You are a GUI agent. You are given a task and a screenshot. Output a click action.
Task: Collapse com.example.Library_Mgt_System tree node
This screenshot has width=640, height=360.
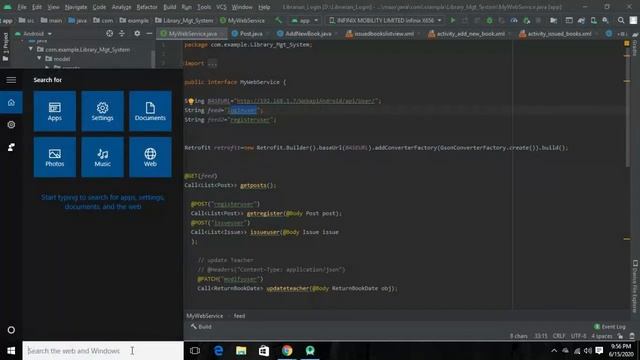[31, 49]
